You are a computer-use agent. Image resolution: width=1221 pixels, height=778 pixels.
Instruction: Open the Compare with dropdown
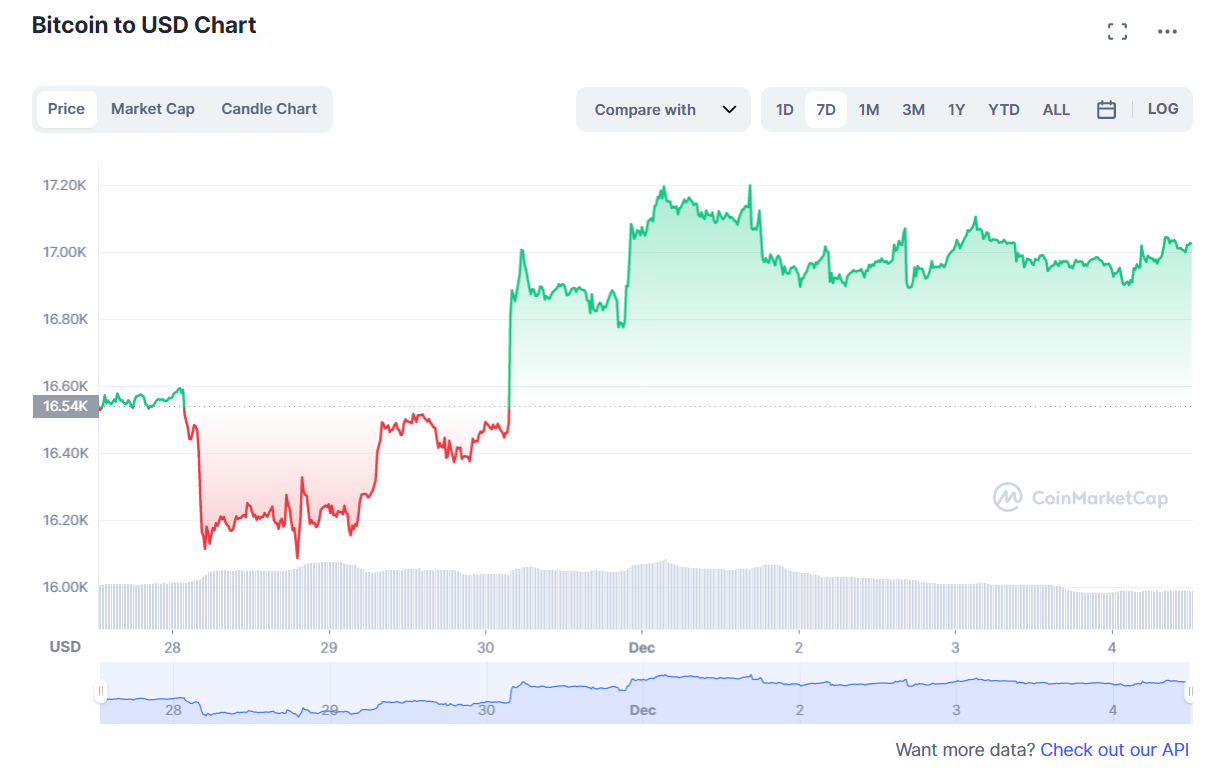(644, 109)
